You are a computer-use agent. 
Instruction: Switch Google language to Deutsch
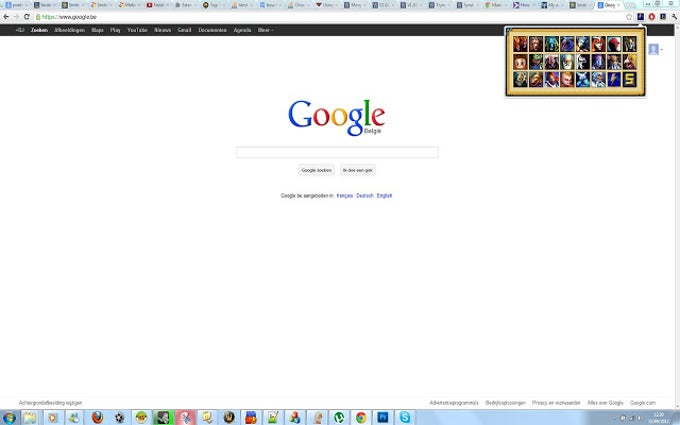[365, 196]
